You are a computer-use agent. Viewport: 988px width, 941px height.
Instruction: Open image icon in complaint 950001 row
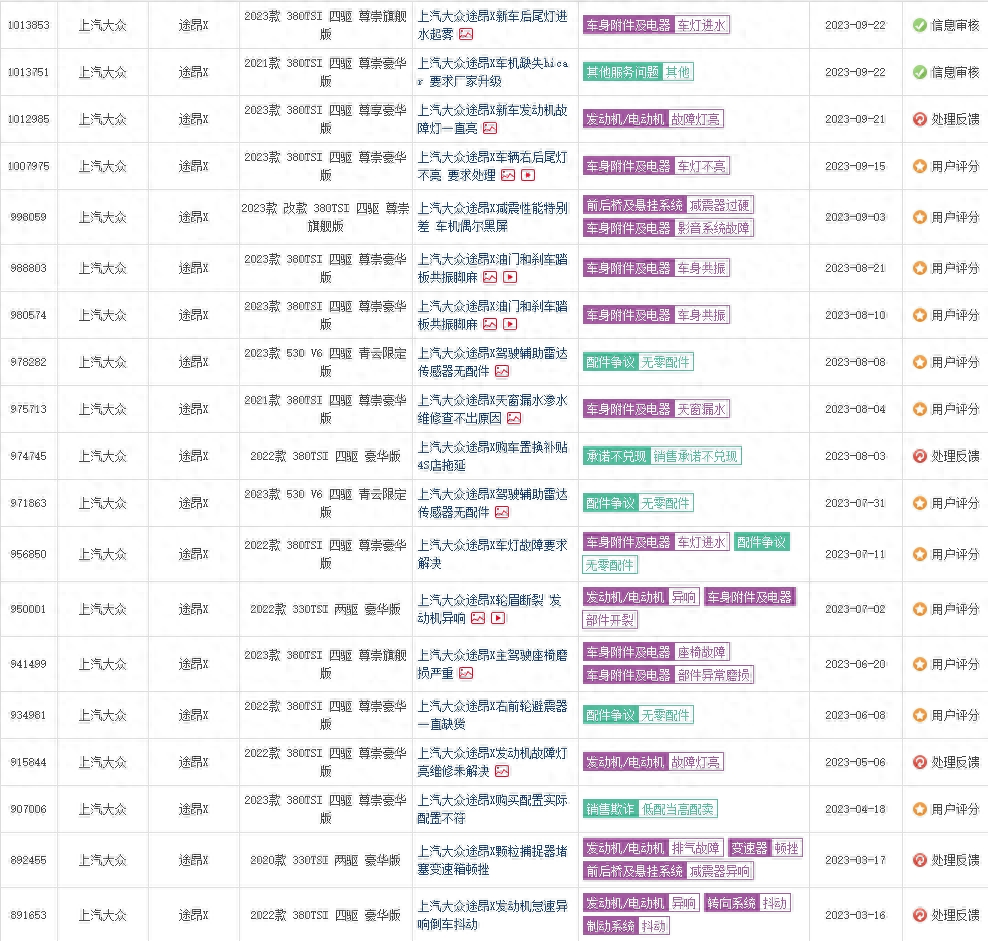pos(478,618)
